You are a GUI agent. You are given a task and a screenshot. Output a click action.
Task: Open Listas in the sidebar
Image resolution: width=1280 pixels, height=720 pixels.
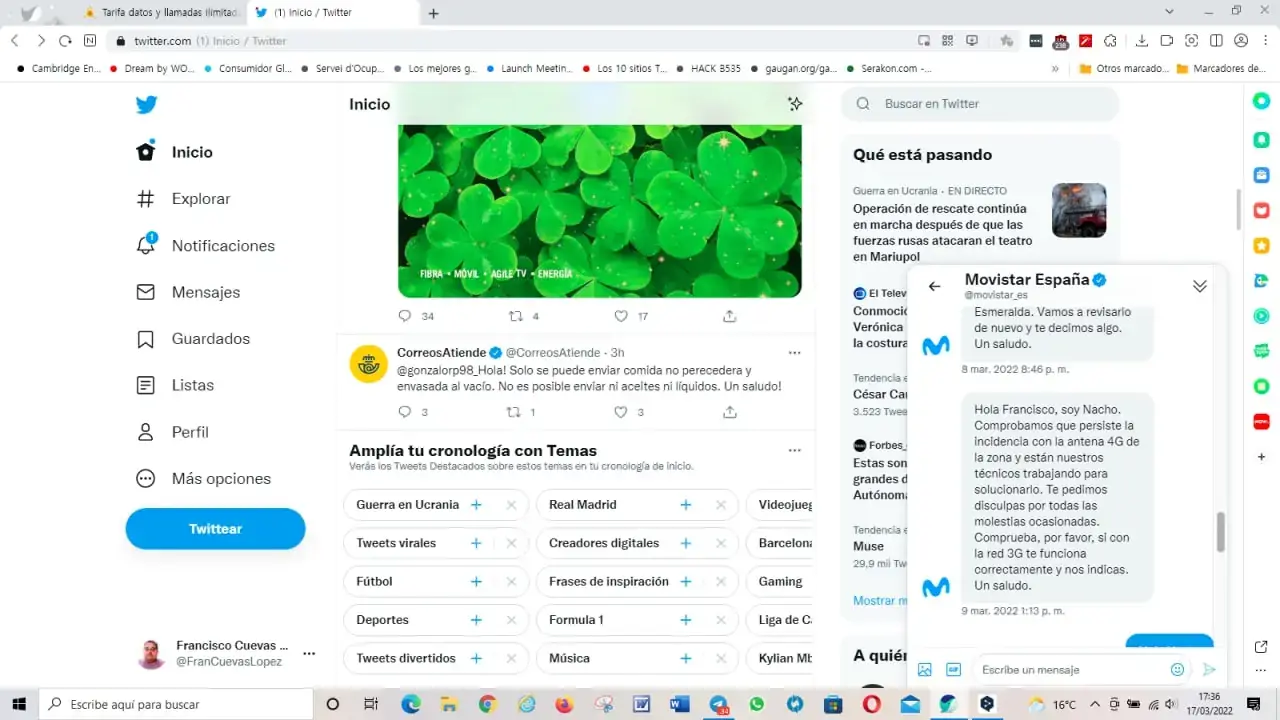pos(175,385)
